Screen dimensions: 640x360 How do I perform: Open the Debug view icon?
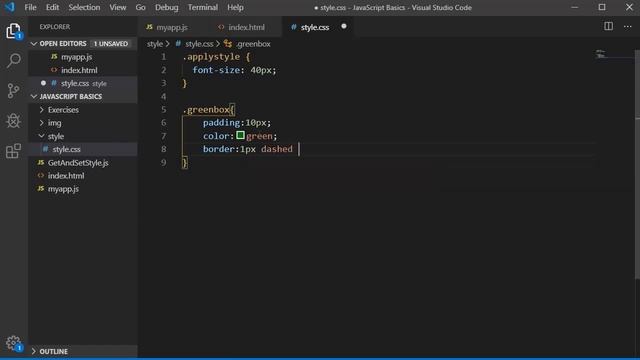[x=13, y=120]
